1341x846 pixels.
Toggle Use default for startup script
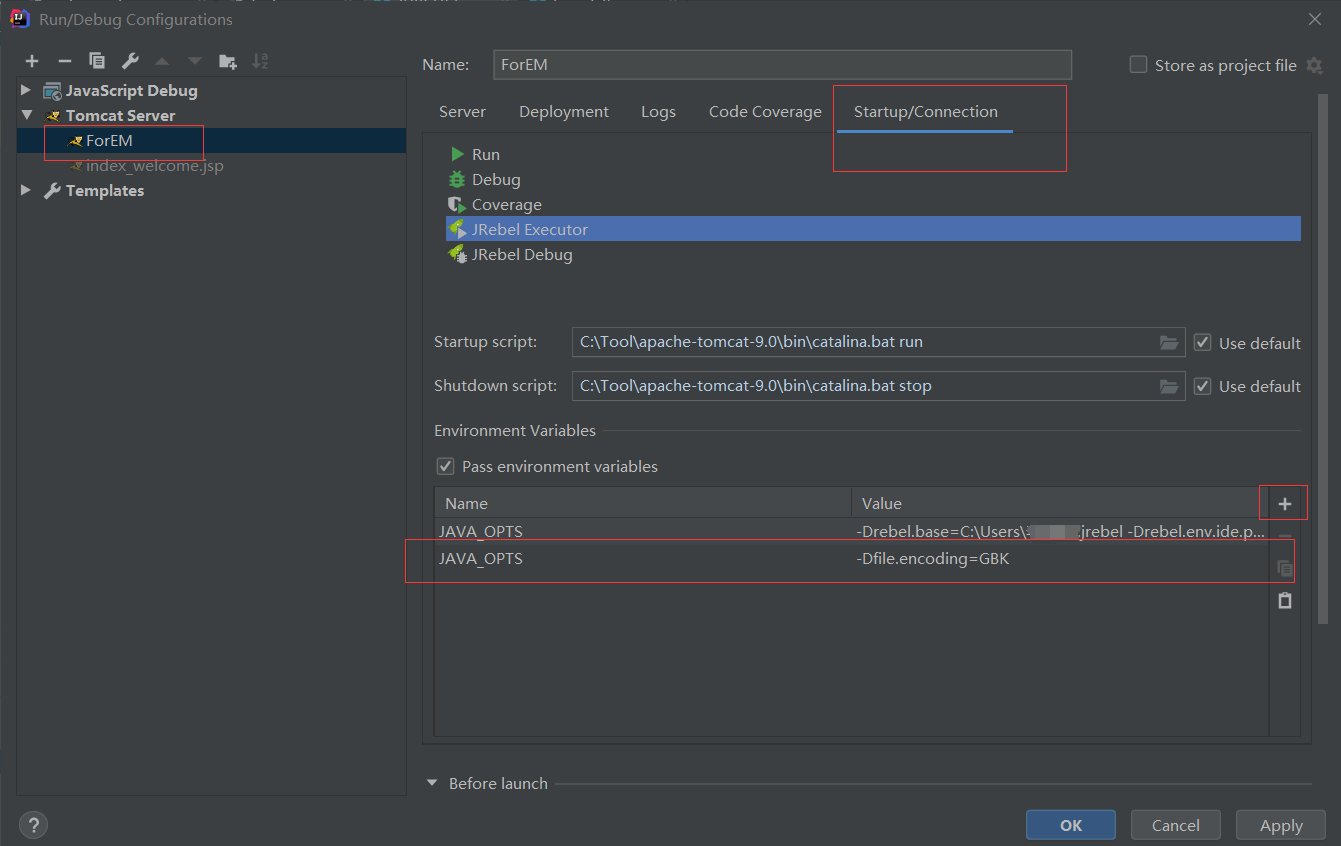coord(1202,343)
